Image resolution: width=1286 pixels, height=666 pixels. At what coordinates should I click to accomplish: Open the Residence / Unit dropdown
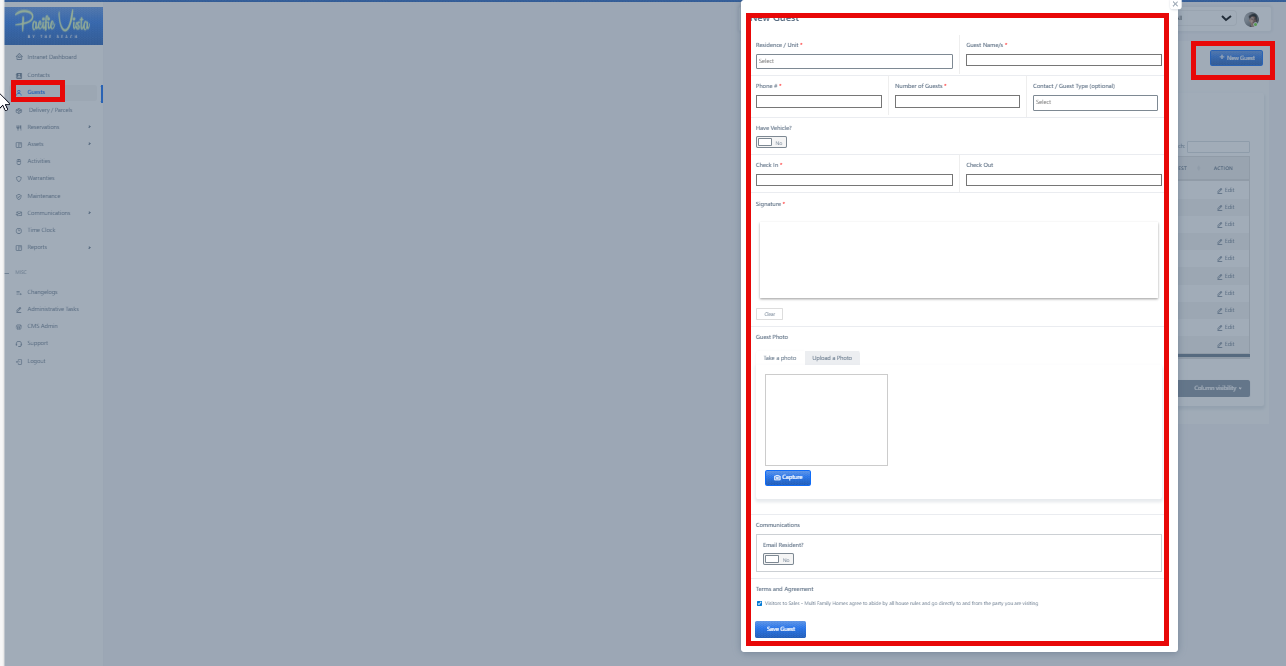(x=854, y=61)
